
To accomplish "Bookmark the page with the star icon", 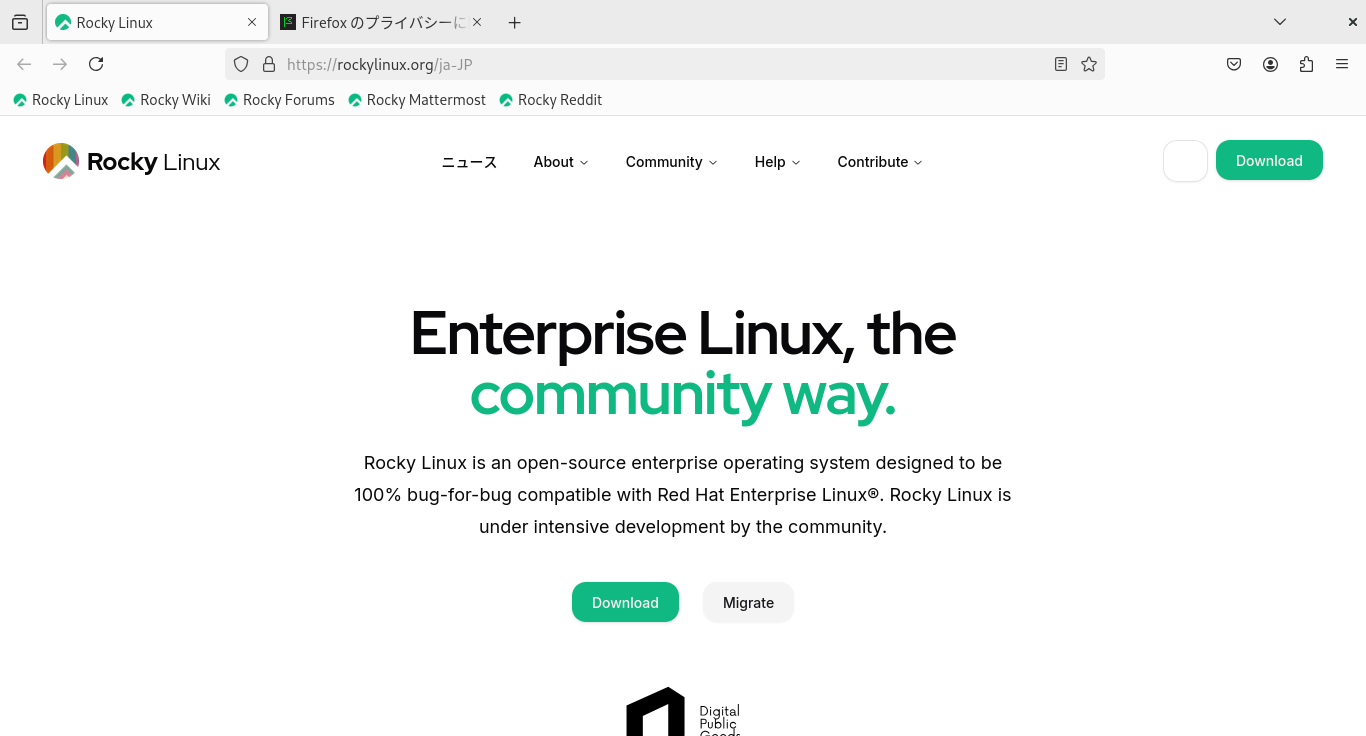I will point(1089,63).
